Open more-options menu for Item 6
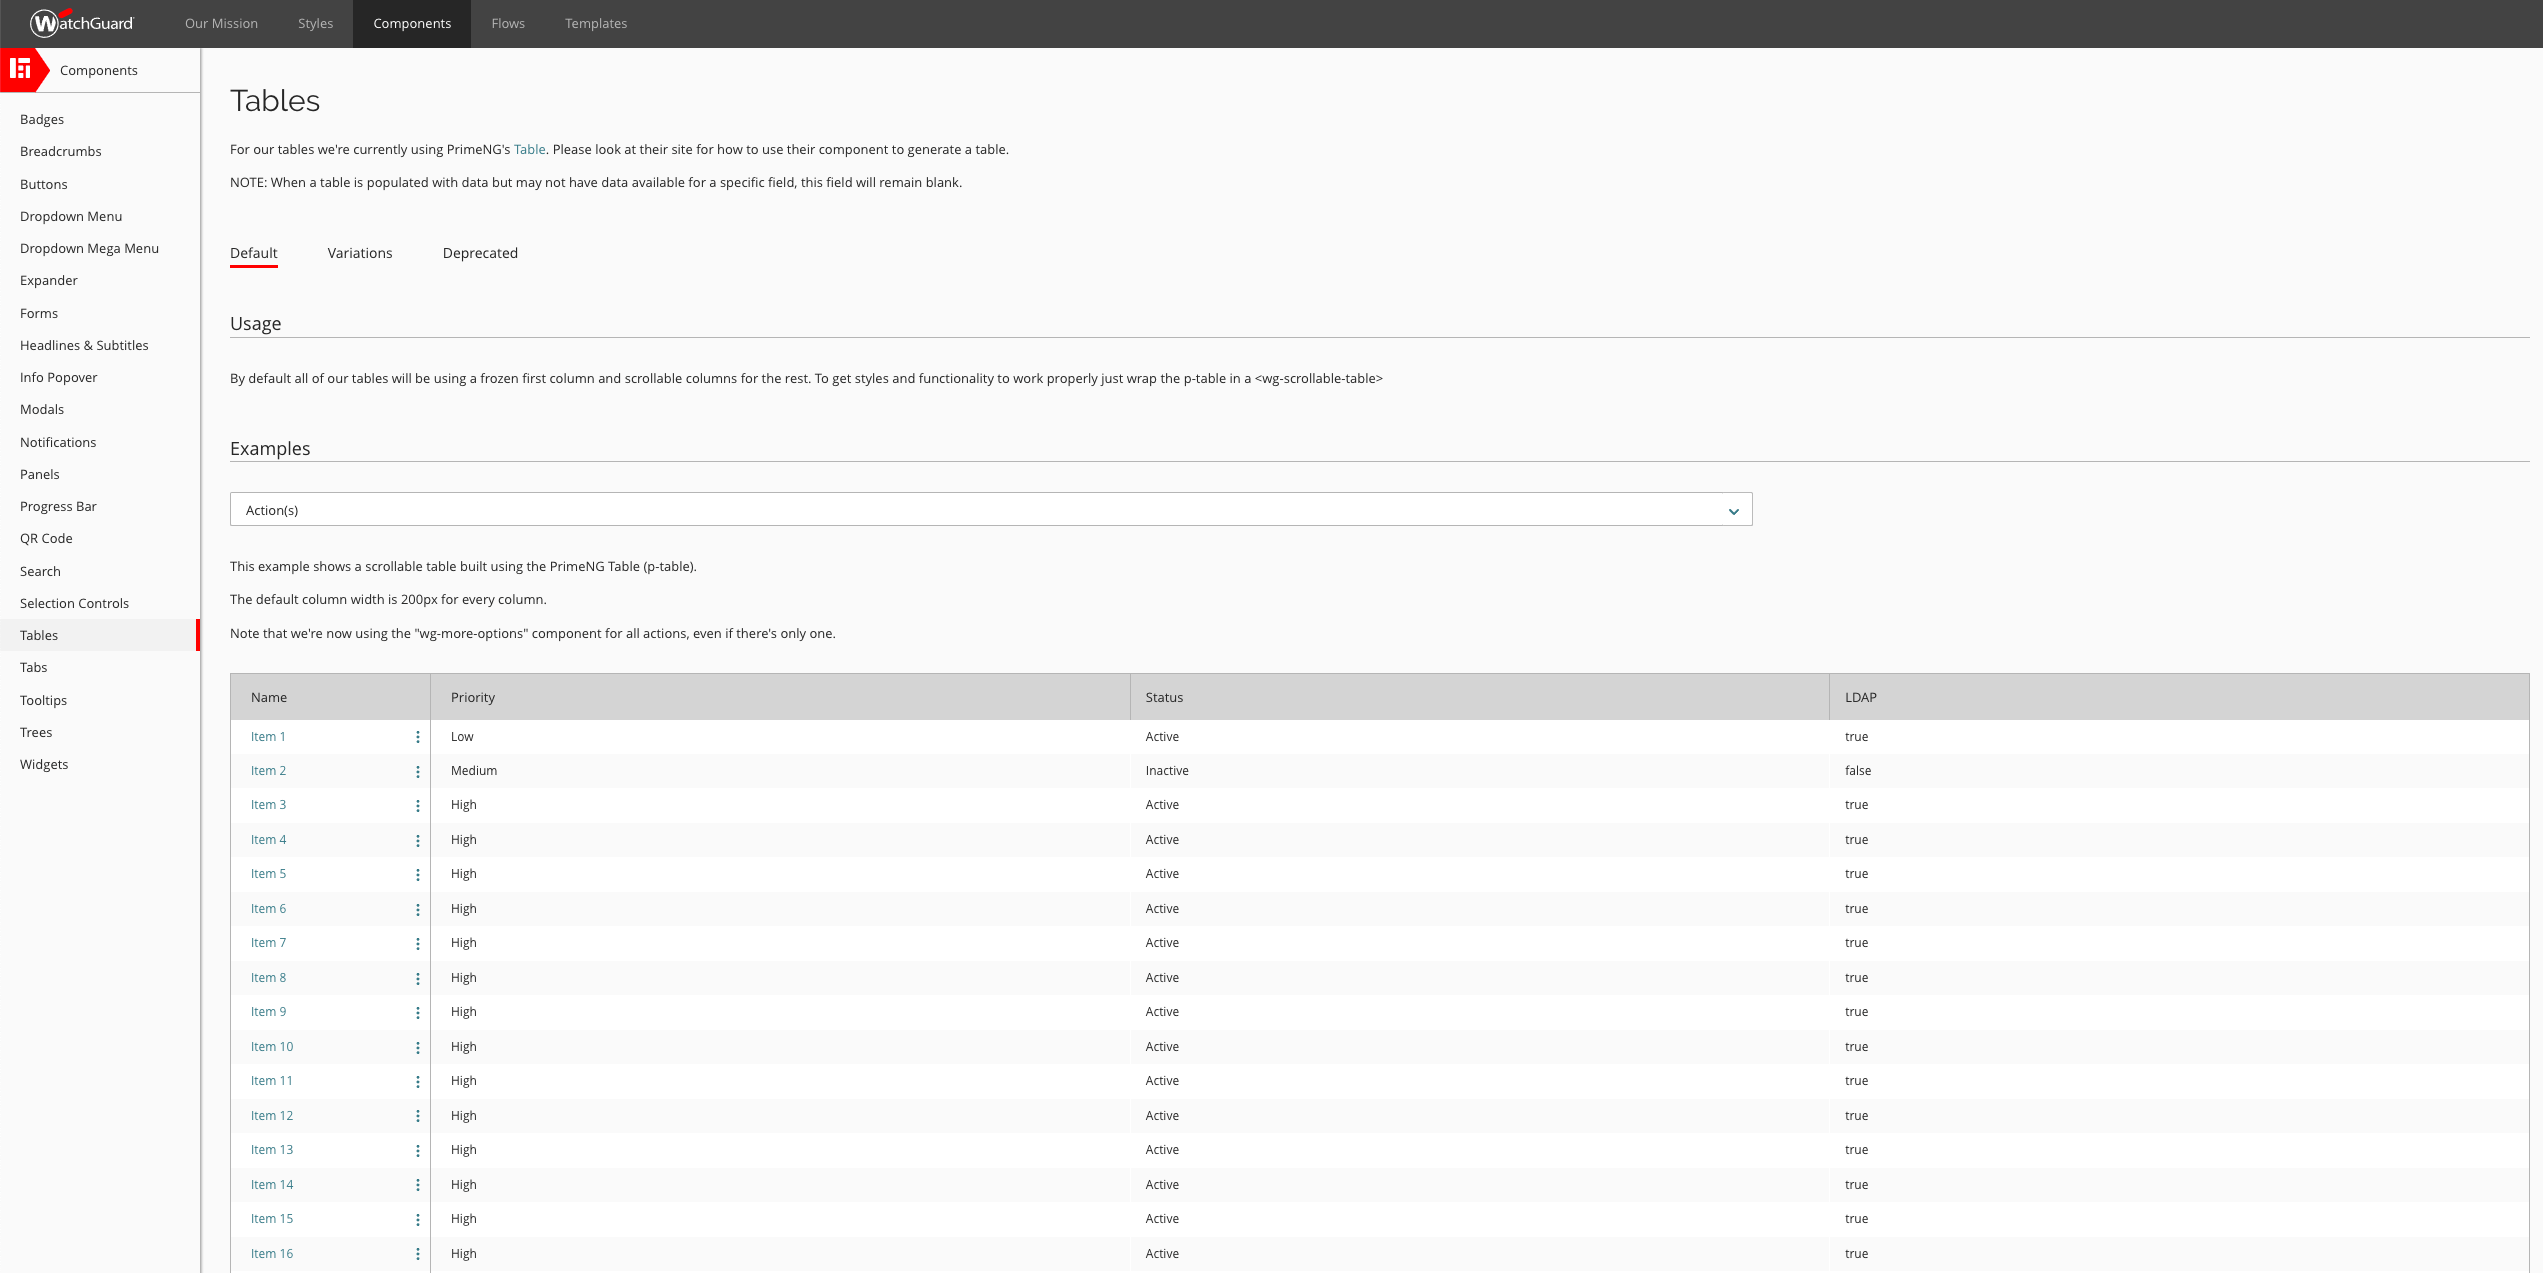 418,910
